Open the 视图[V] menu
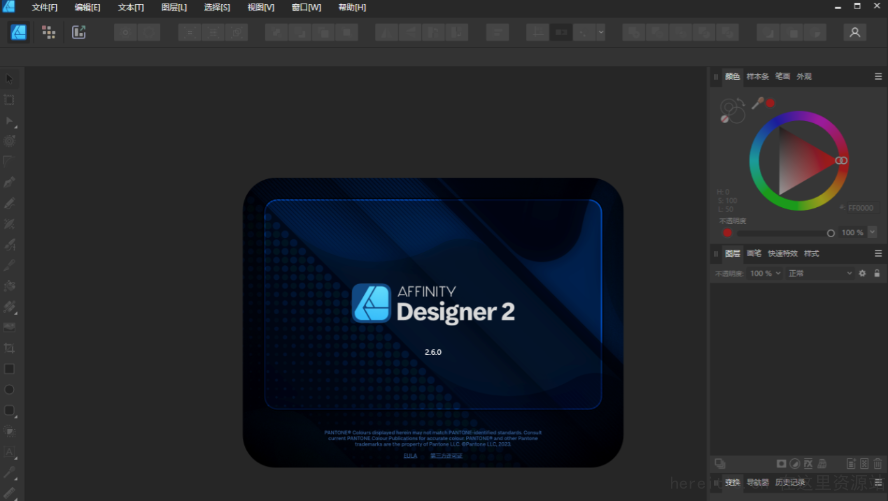The image size is (888, 501). coord(261,7)
